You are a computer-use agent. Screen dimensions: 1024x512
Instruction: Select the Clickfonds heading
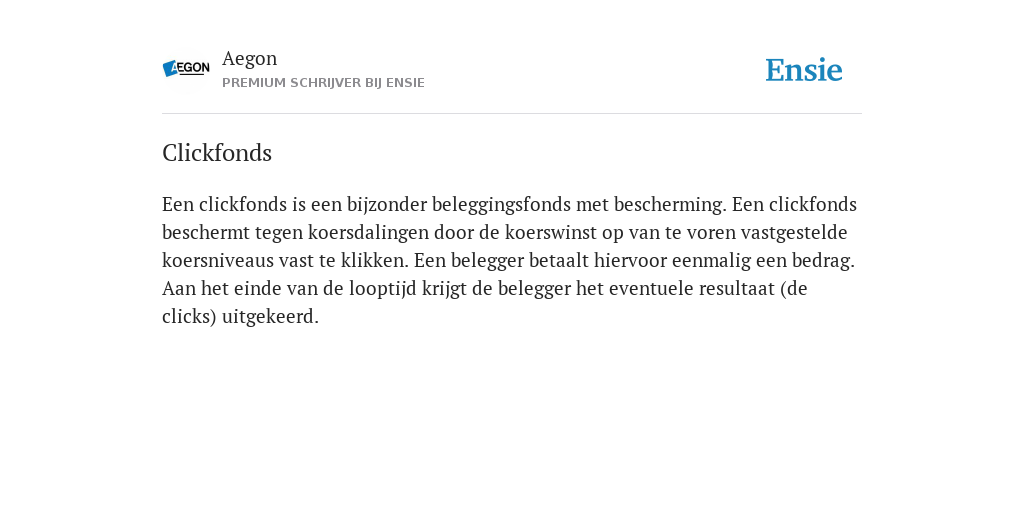click(217, 153)
